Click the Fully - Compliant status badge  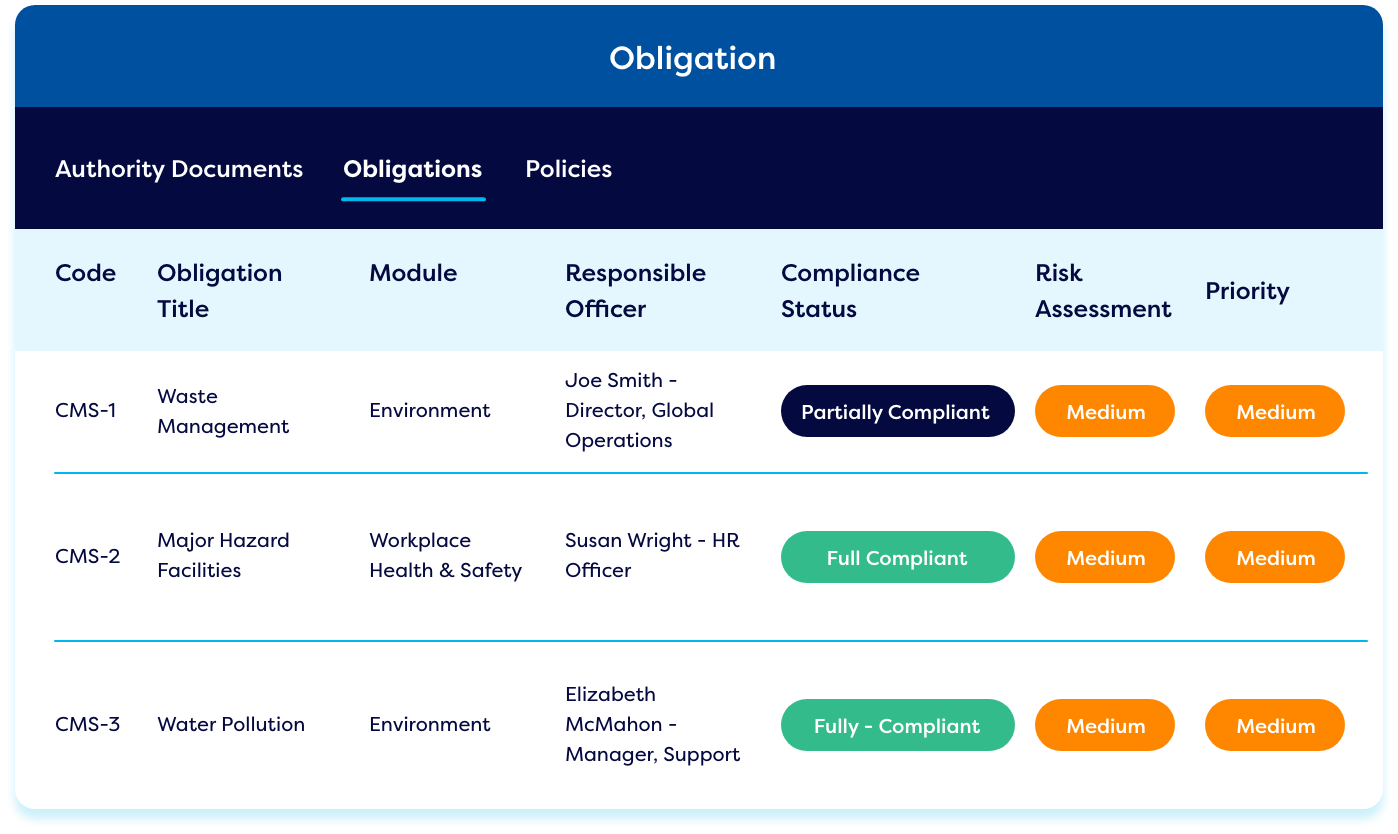click(898, 725)
